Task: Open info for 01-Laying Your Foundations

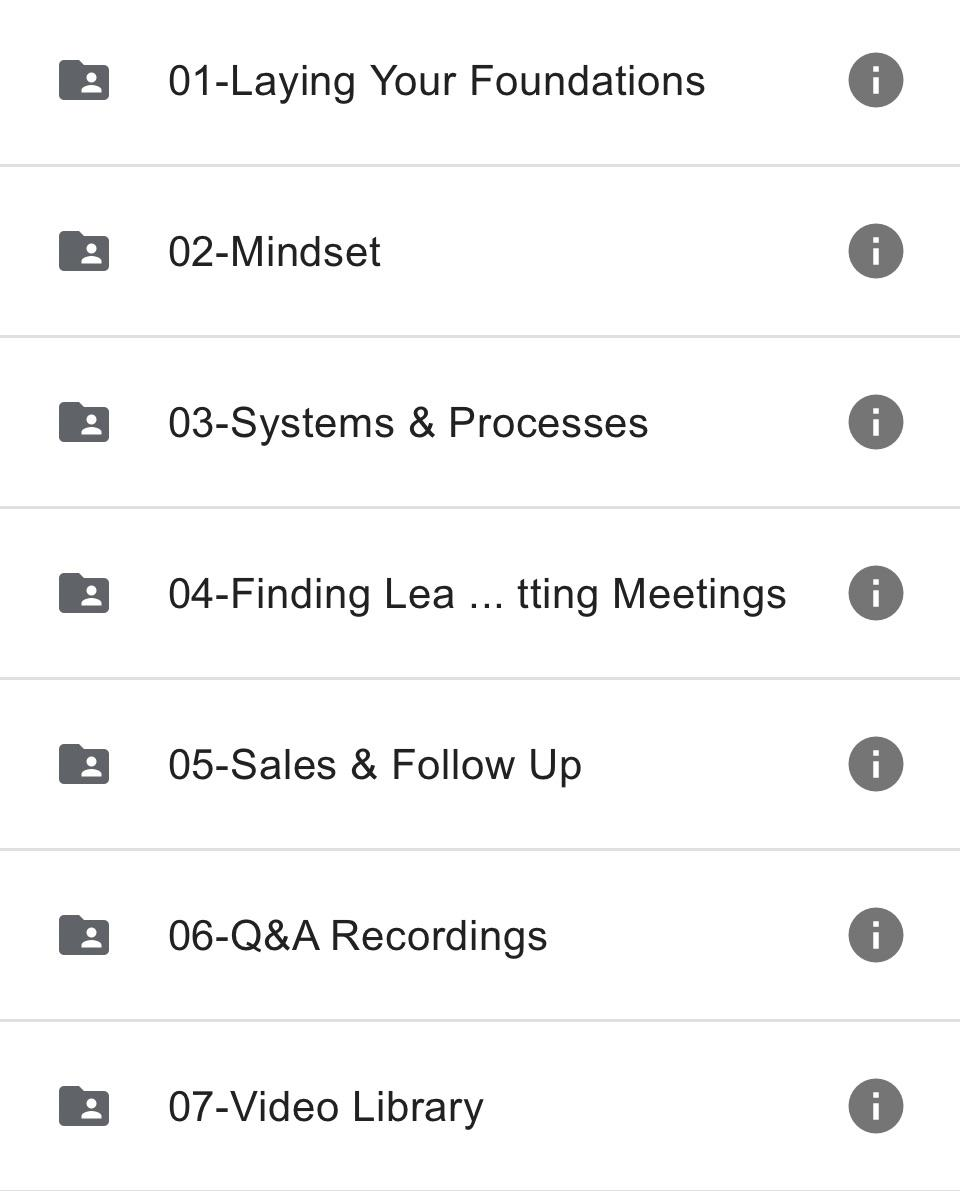Action: click(876, 80)
